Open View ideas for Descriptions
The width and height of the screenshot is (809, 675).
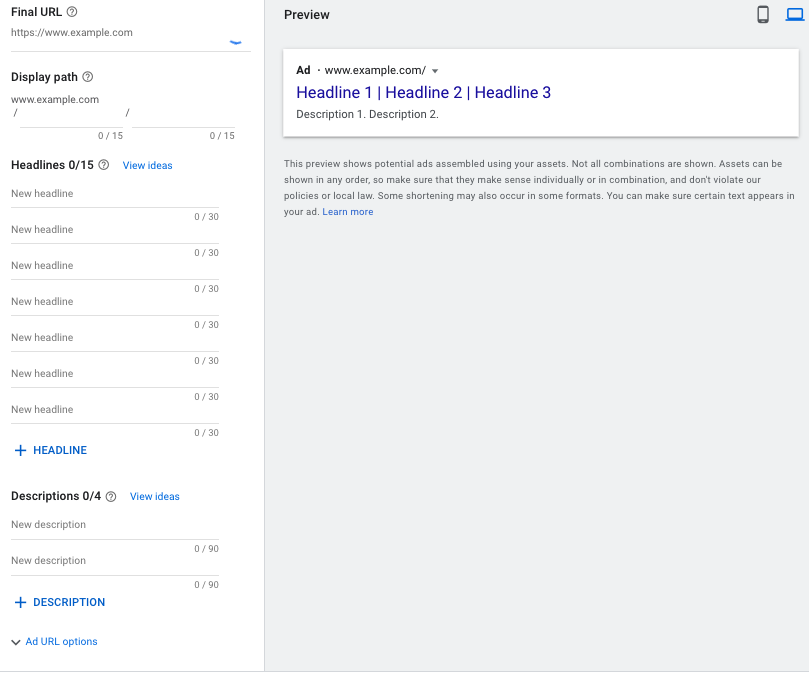[x=154, y=496]
